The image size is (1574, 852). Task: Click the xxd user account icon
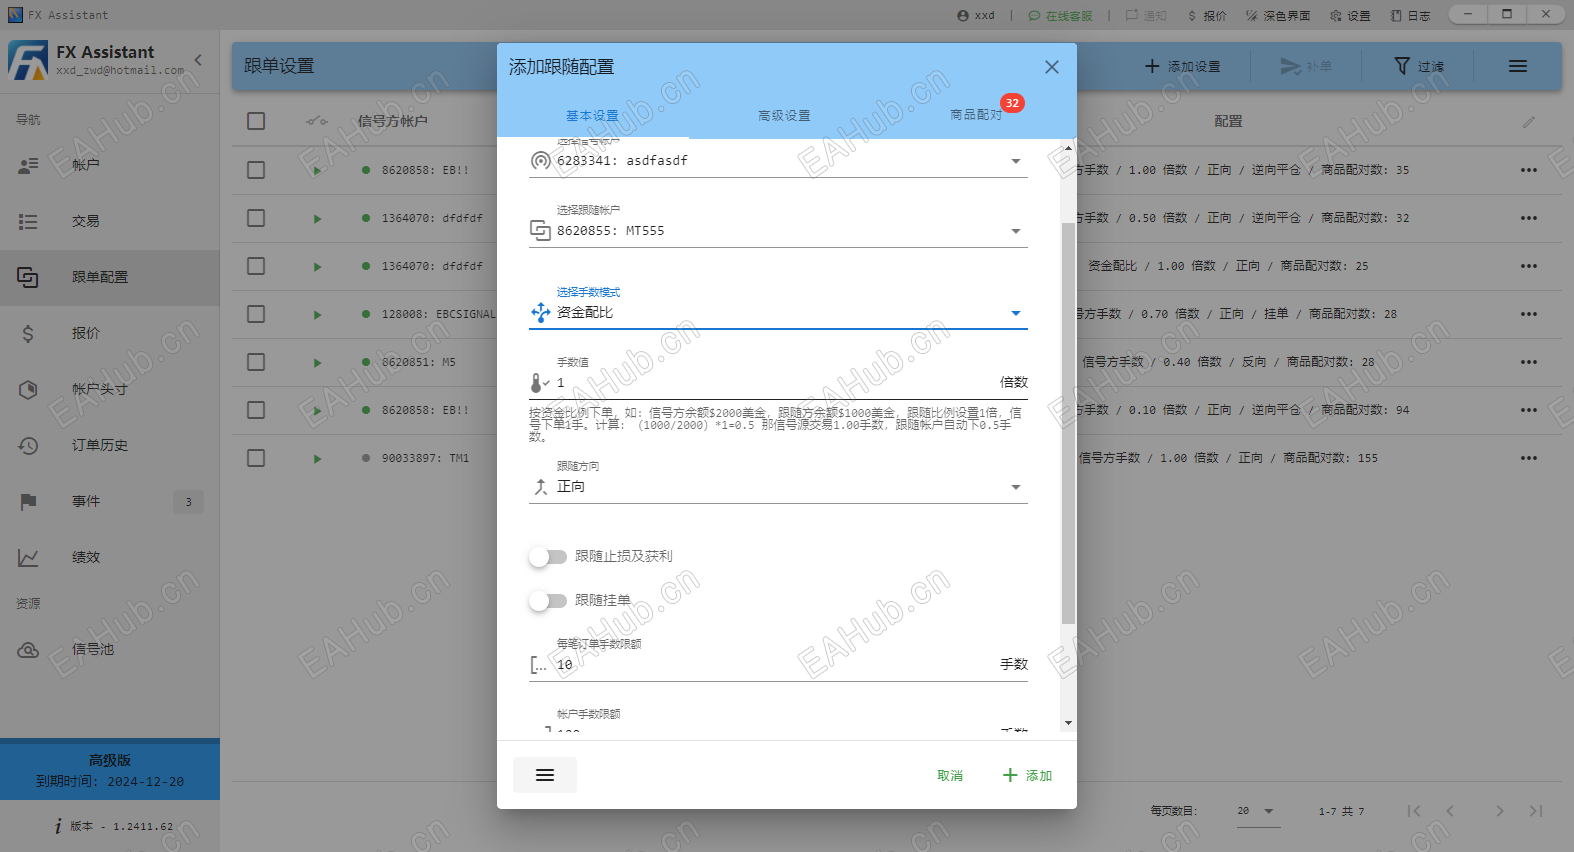(963, 15)
